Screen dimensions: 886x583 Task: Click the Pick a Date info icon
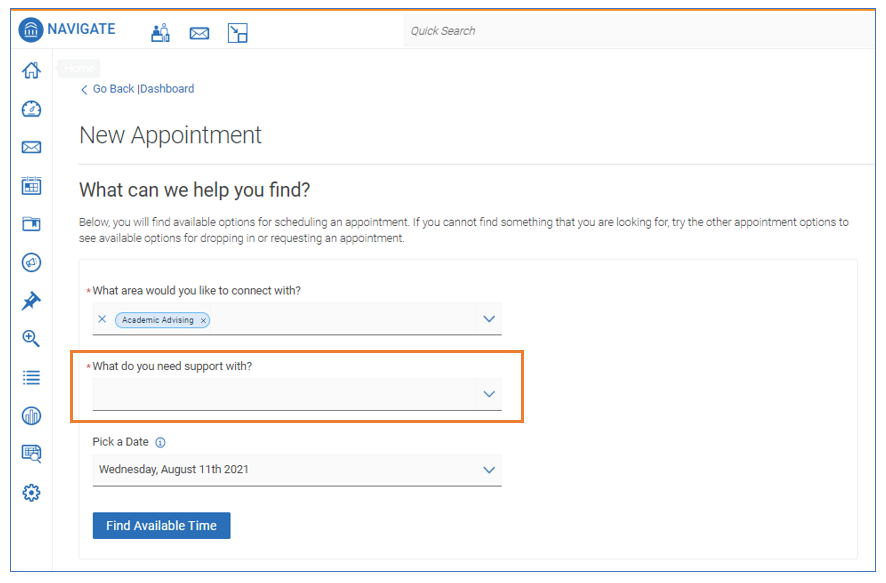pyautogui.click(x=160, y=443)
